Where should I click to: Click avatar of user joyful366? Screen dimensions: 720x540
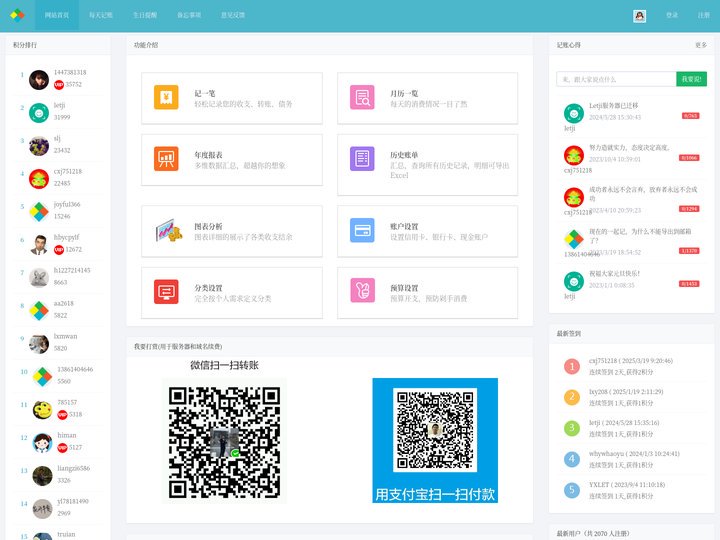(39, 212)
